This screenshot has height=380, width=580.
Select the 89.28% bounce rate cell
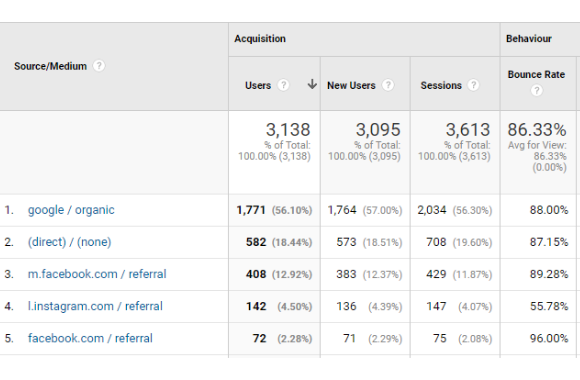tap(549, 274)
